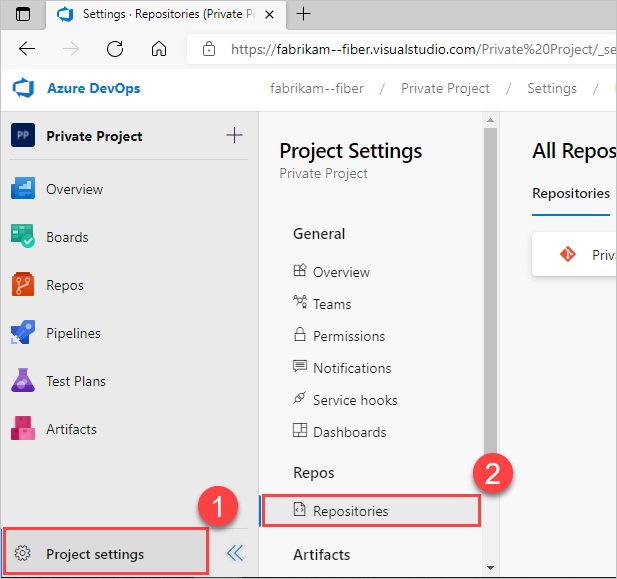Screen dimensions: 617x579
Task: Open Notifications settings page
Action: (x=352, y=368)
